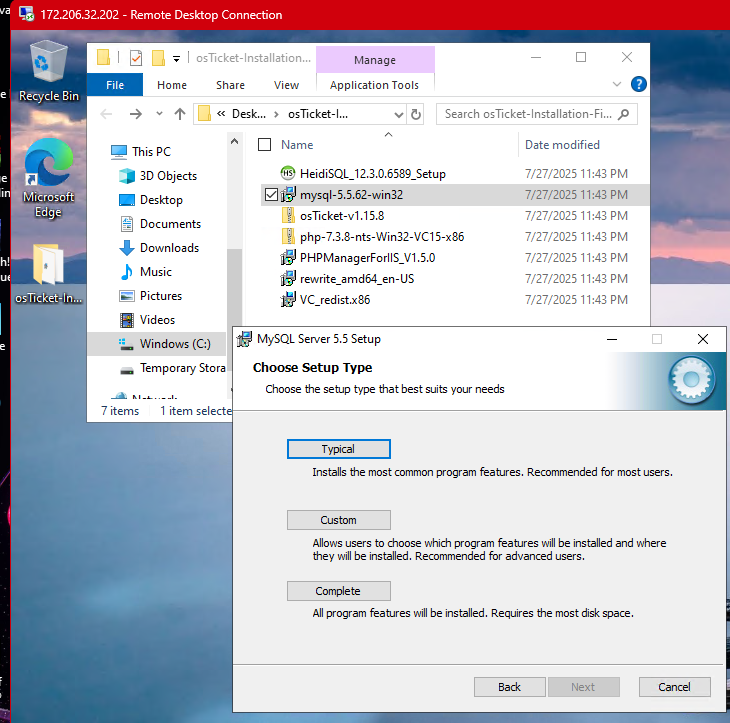Click osTicket-I... breadcrumb in address bar
730x723 pixels.
coord(318,114)
